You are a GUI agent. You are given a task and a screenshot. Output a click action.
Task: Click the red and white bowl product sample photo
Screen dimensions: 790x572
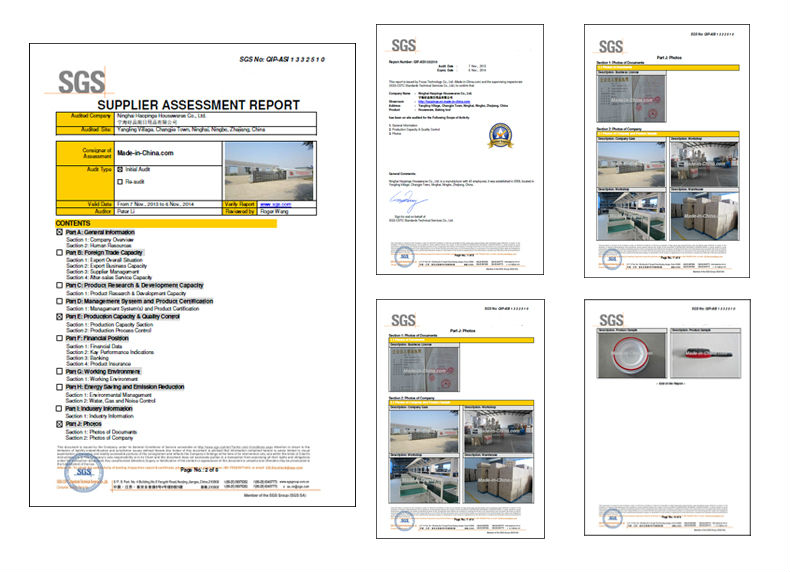(632, 355)
